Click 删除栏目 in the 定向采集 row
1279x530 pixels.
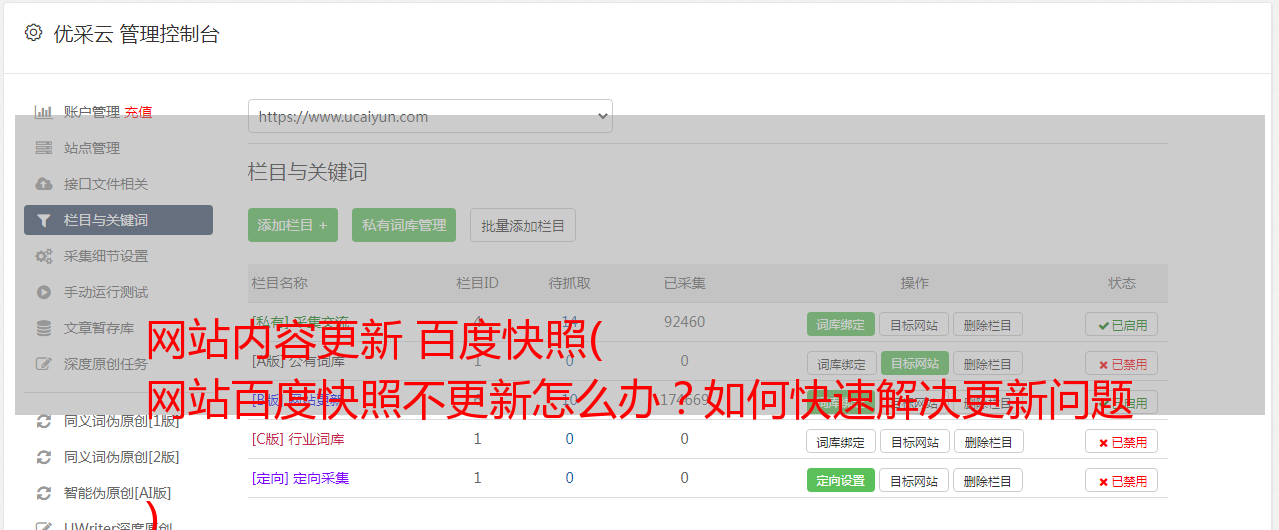click(988, 480)
